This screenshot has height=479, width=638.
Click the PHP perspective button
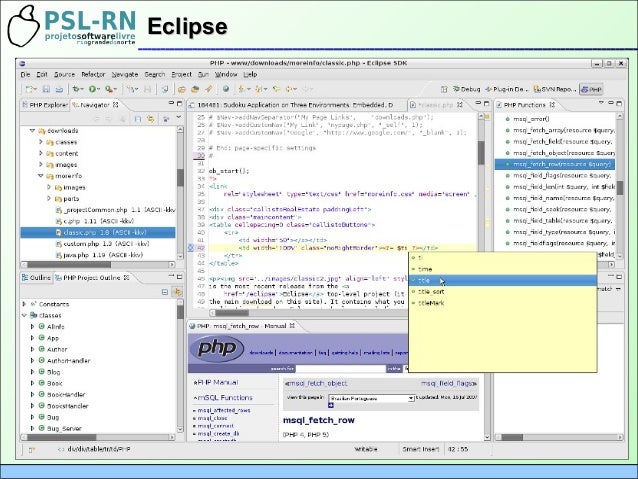592,89
